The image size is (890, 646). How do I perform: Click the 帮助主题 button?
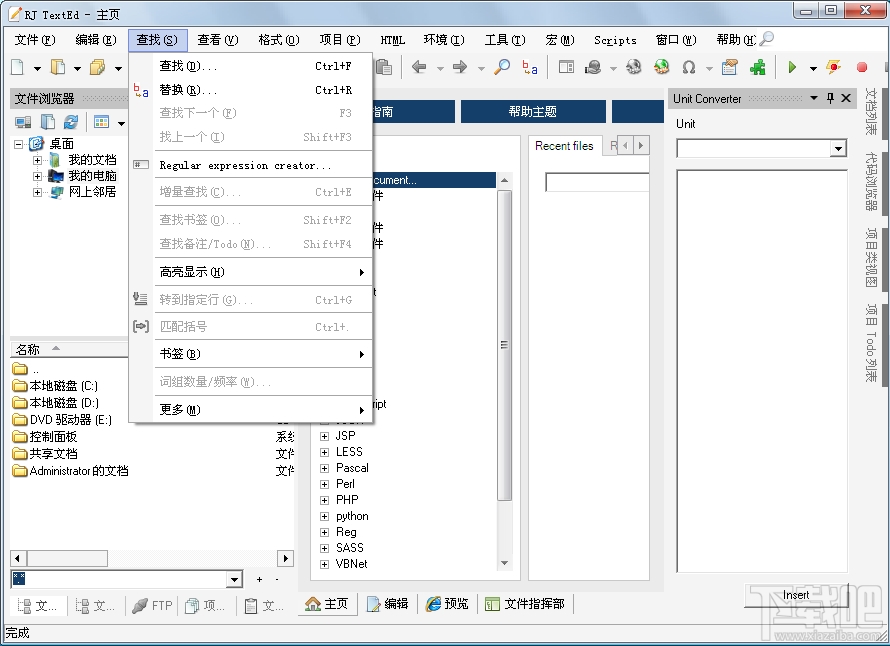coord(533,112)
